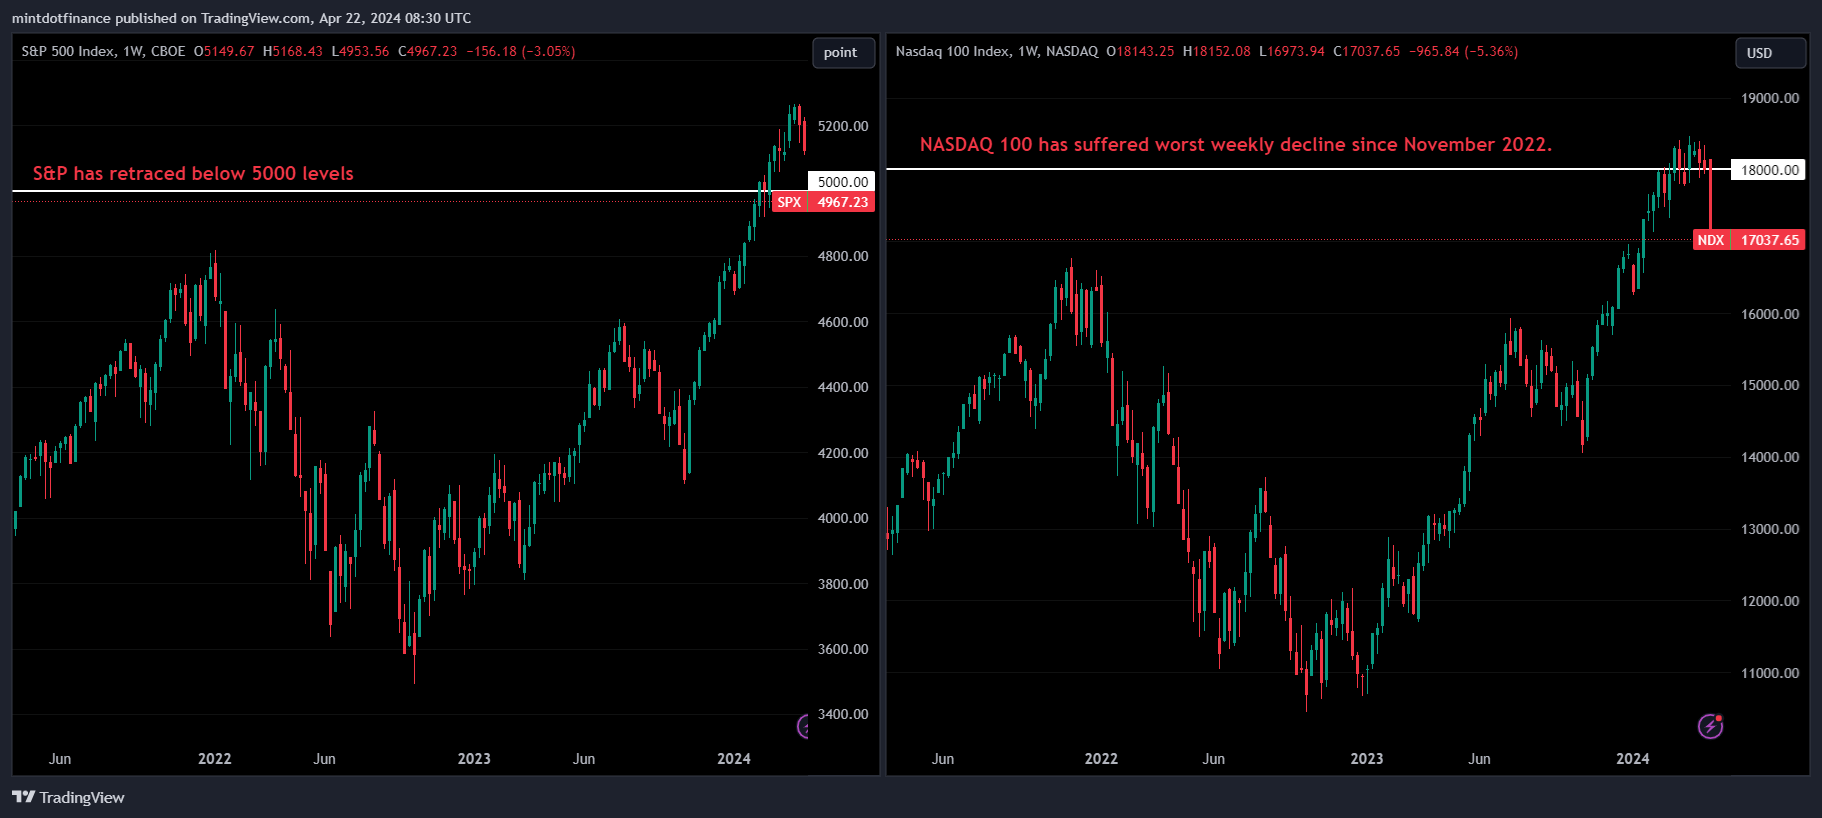Click the 2023 label on S&P time axis
1822x818 pixels.
tap(474, 759)
